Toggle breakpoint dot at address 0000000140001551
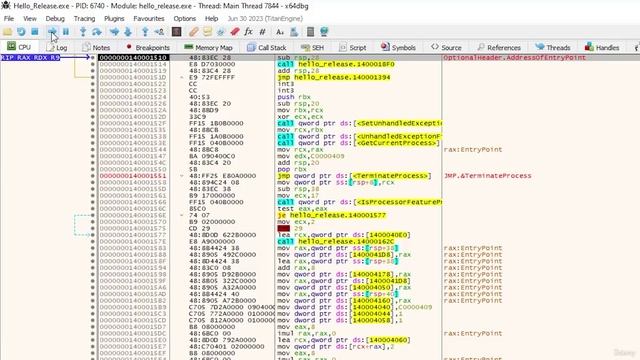Viewport: 640px width, 360px height. pos(93,176)
